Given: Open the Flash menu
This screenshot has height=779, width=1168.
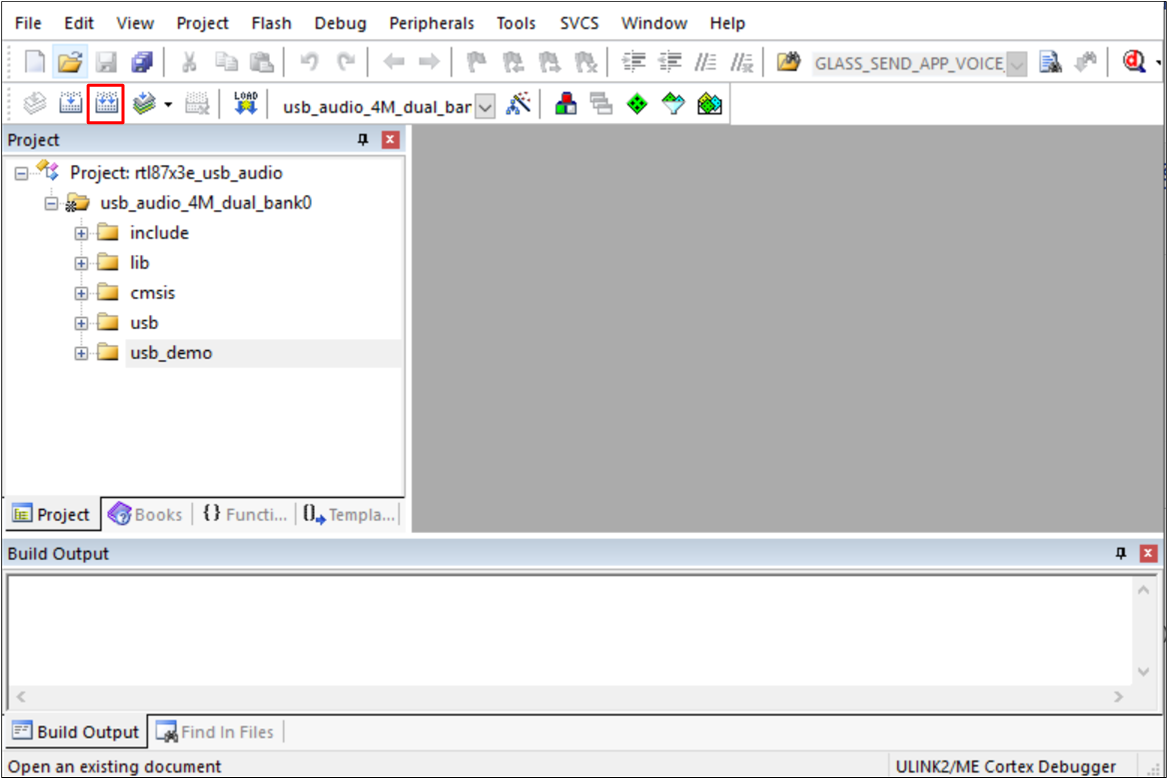Looking at the screenshot, I should (x=271, y=23).
